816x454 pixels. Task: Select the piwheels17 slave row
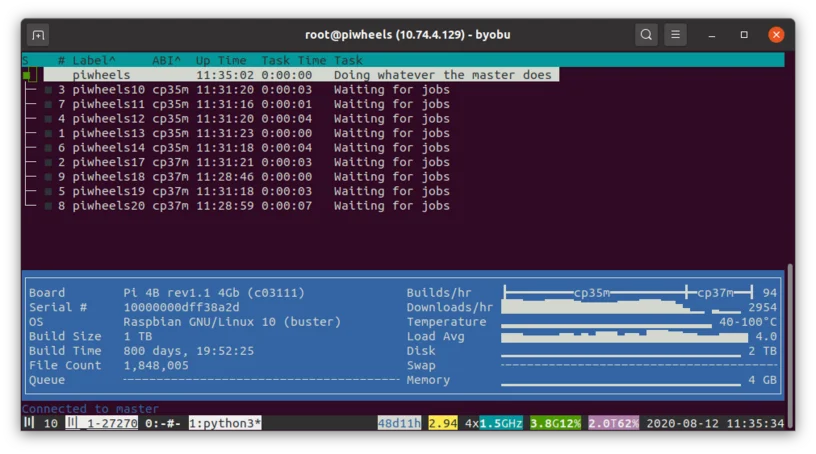pos(248,162)
